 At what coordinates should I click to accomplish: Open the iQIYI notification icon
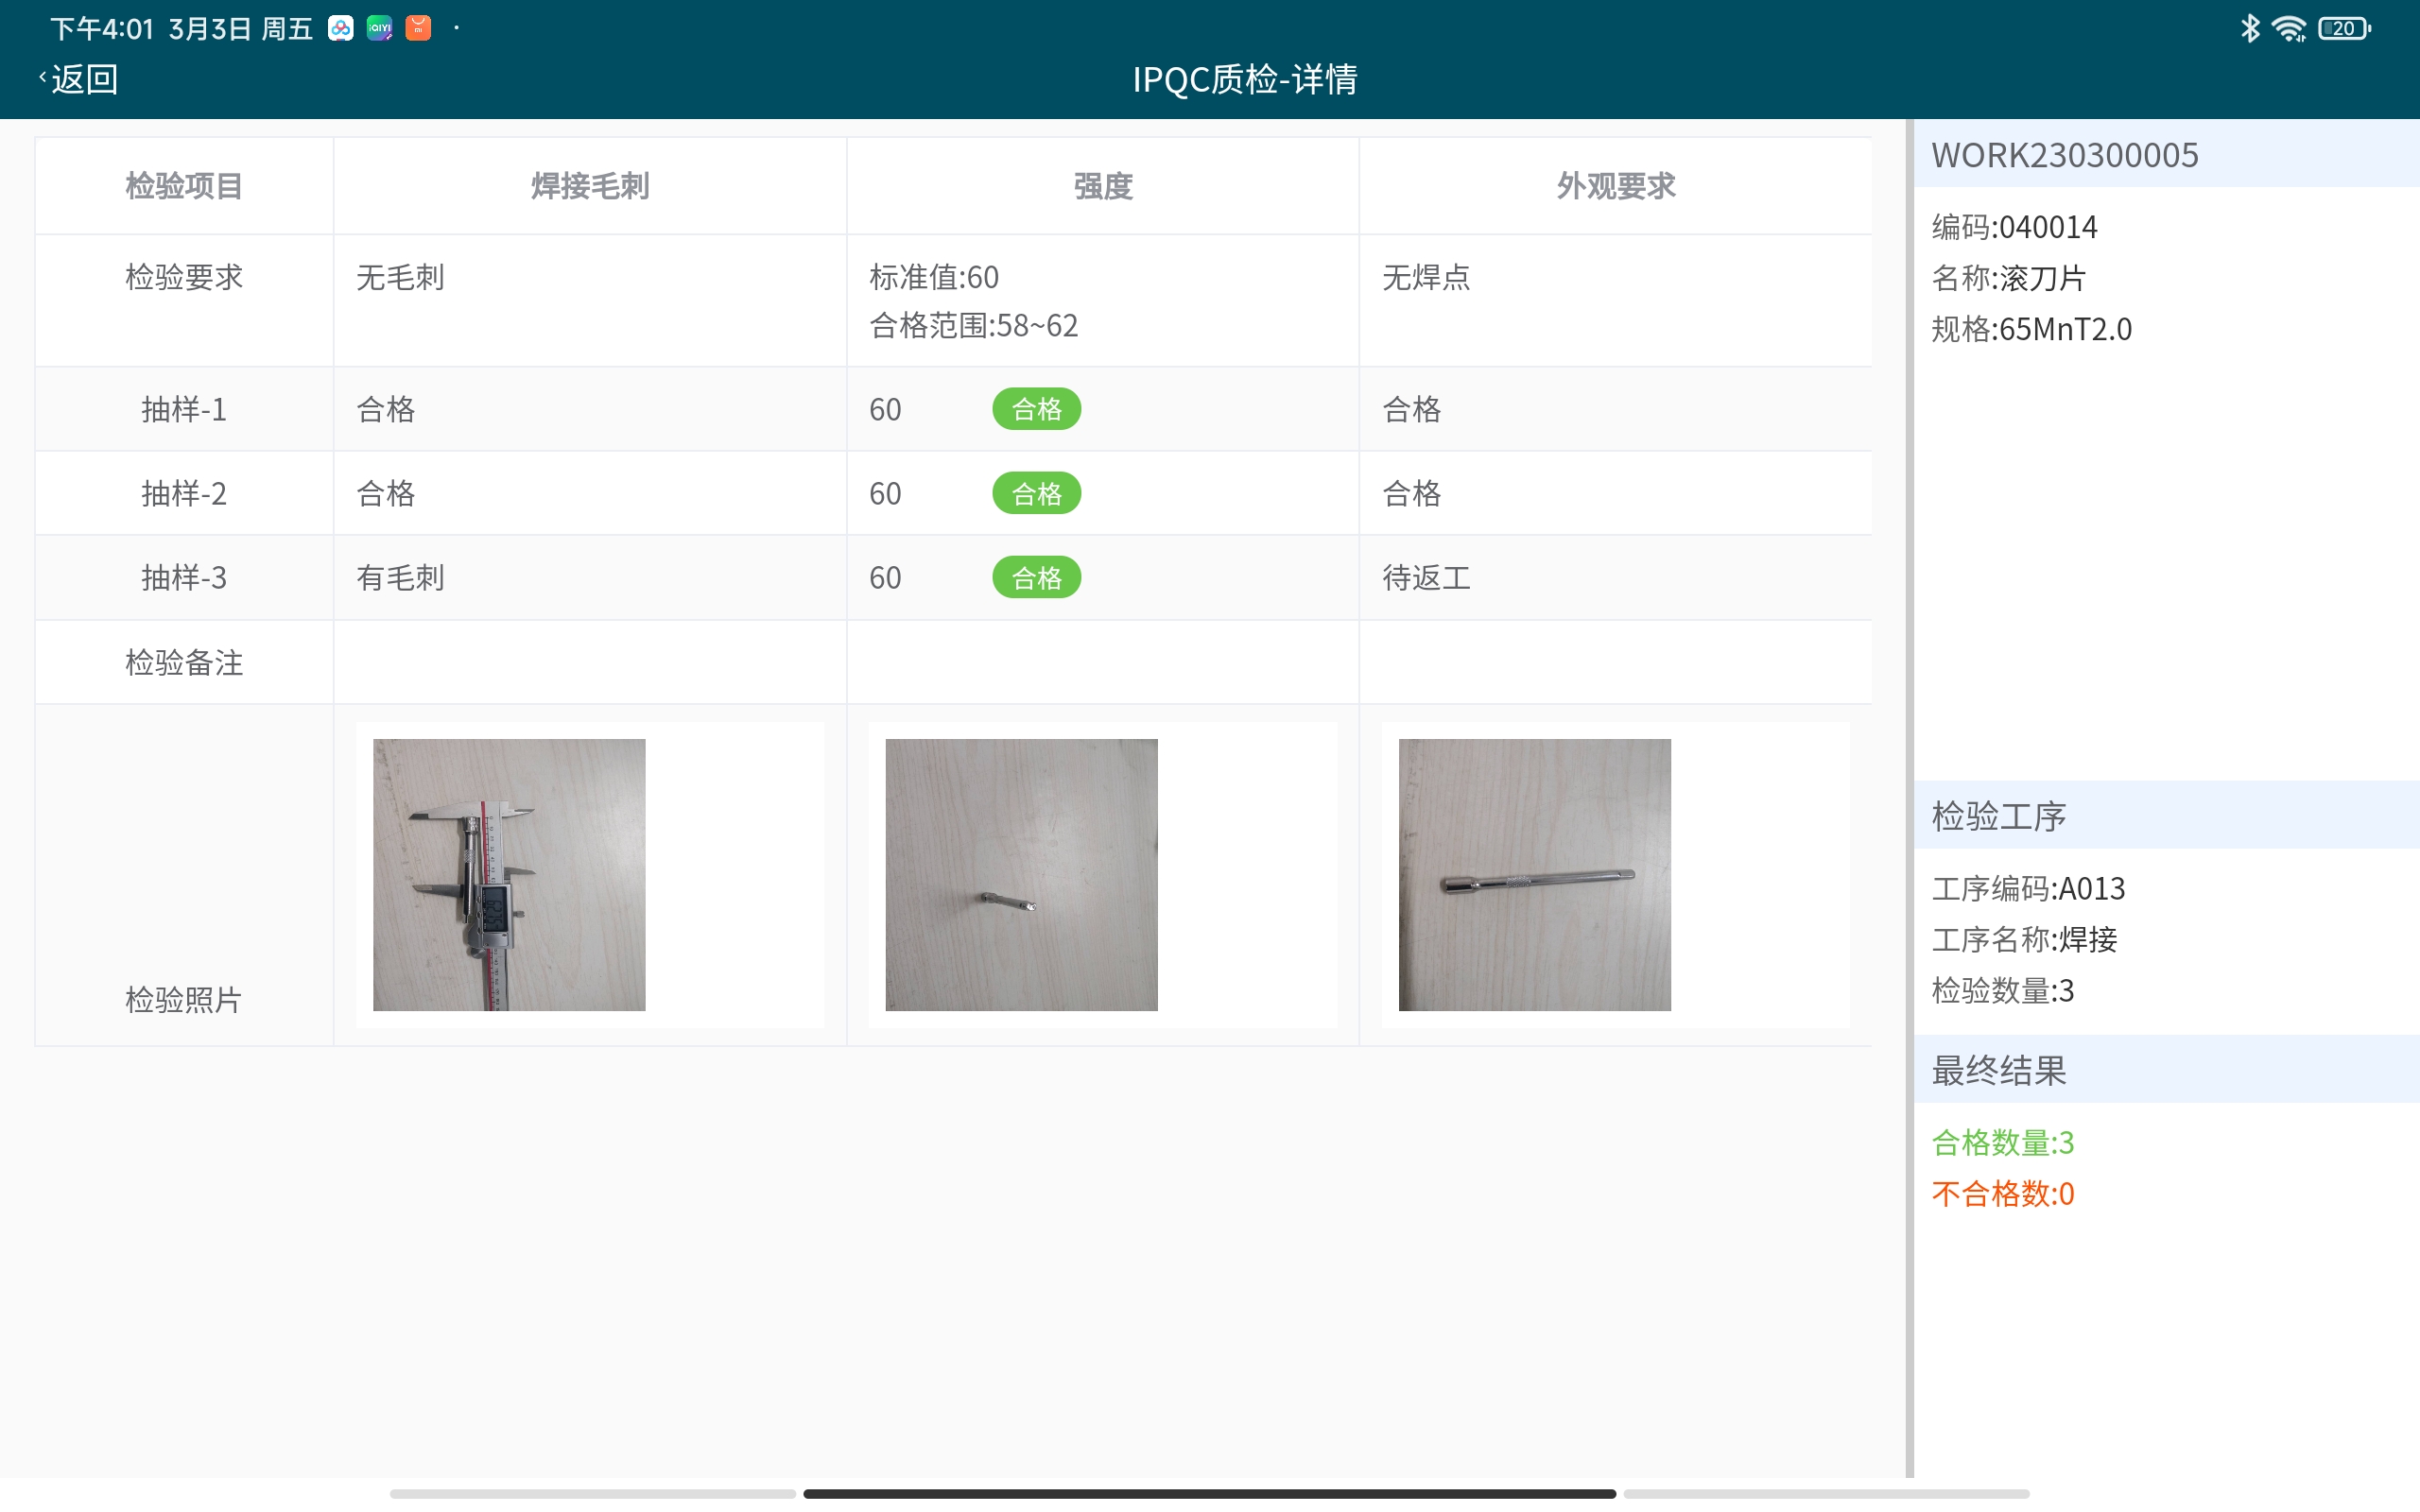tap(379, 28)
